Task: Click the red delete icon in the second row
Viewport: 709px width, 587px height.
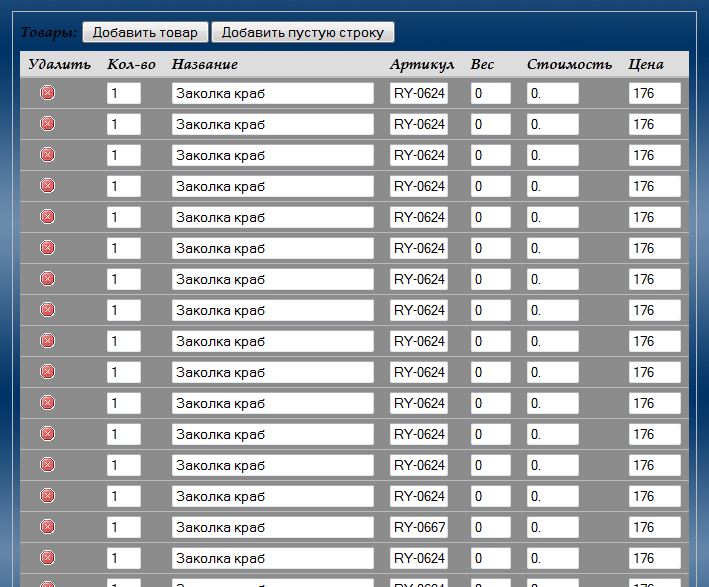Action: point(47,124)
